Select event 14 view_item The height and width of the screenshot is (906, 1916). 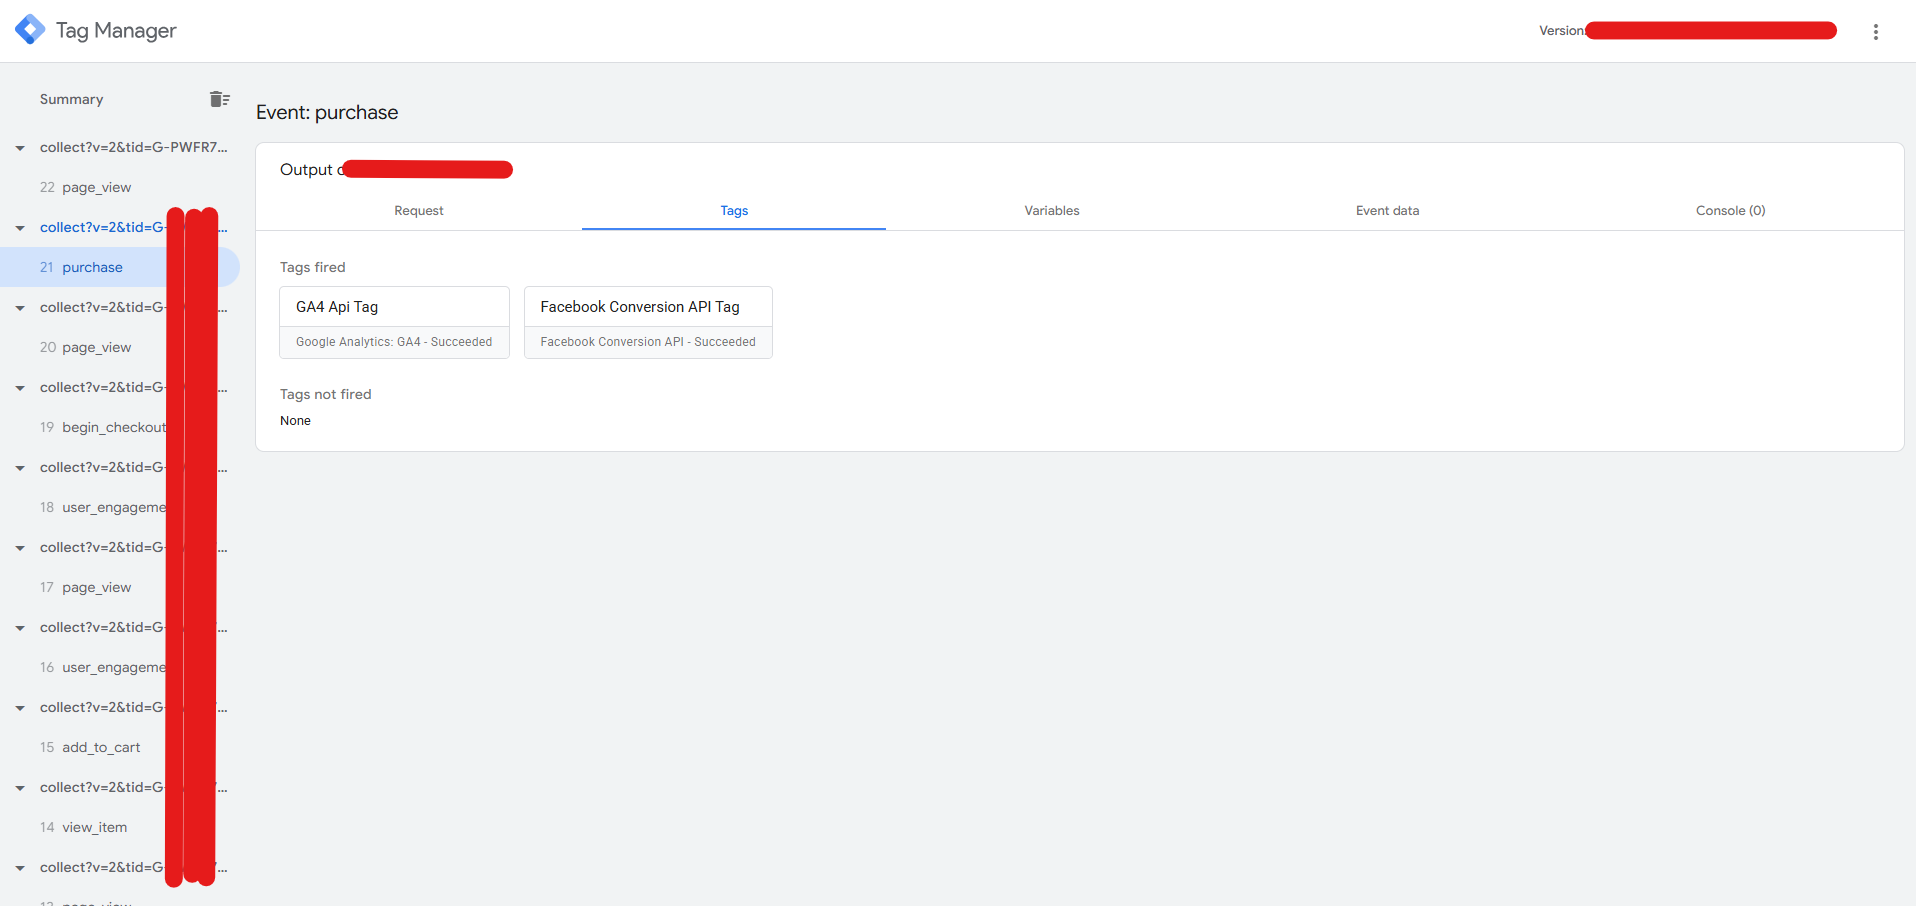pos(120,827)
